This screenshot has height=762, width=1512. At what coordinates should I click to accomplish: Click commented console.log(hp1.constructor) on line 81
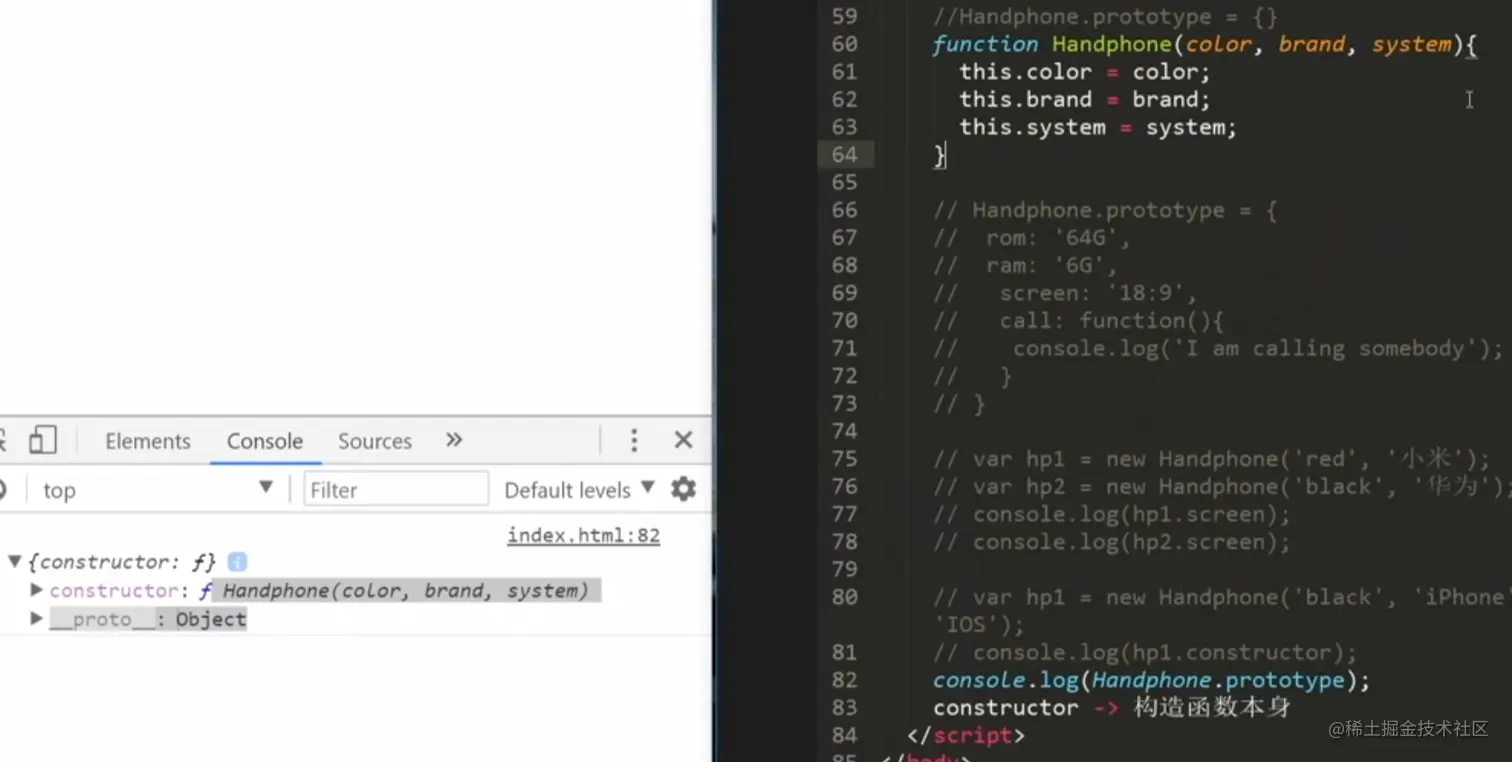1145,652
